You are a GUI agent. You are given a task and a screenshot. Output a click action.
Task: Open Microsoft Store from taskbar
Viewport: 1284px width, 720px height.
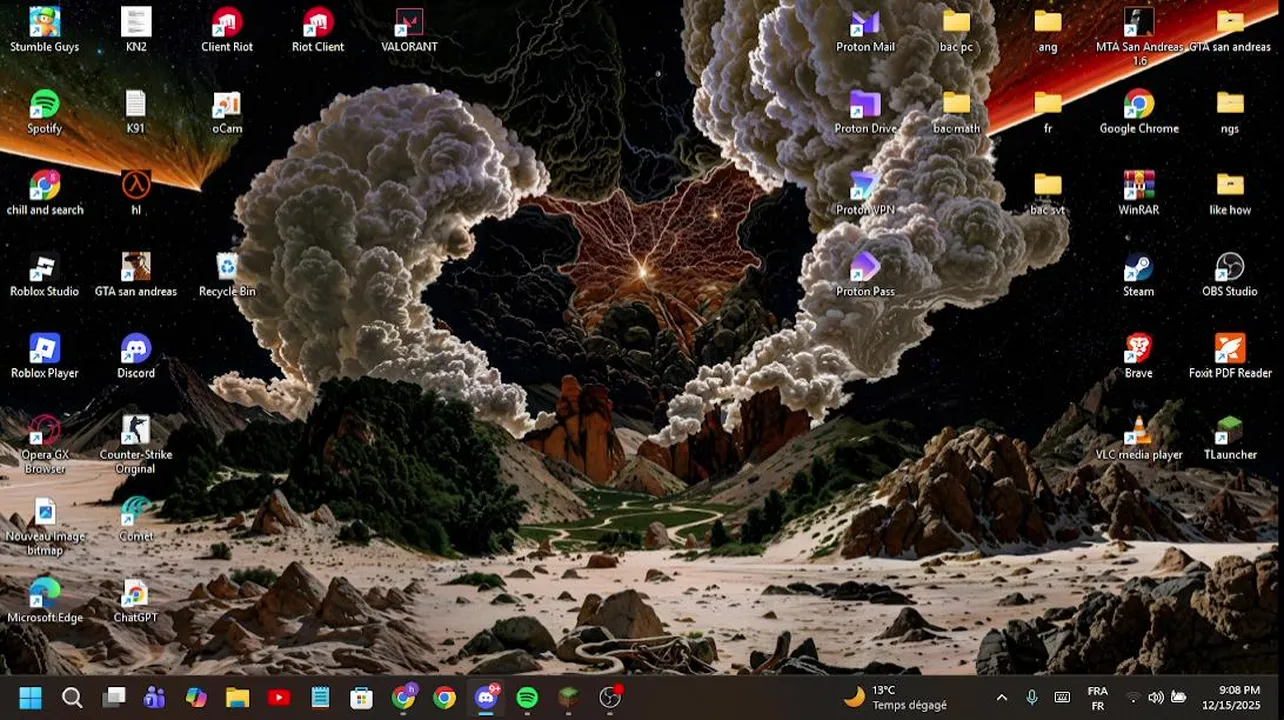362,697
